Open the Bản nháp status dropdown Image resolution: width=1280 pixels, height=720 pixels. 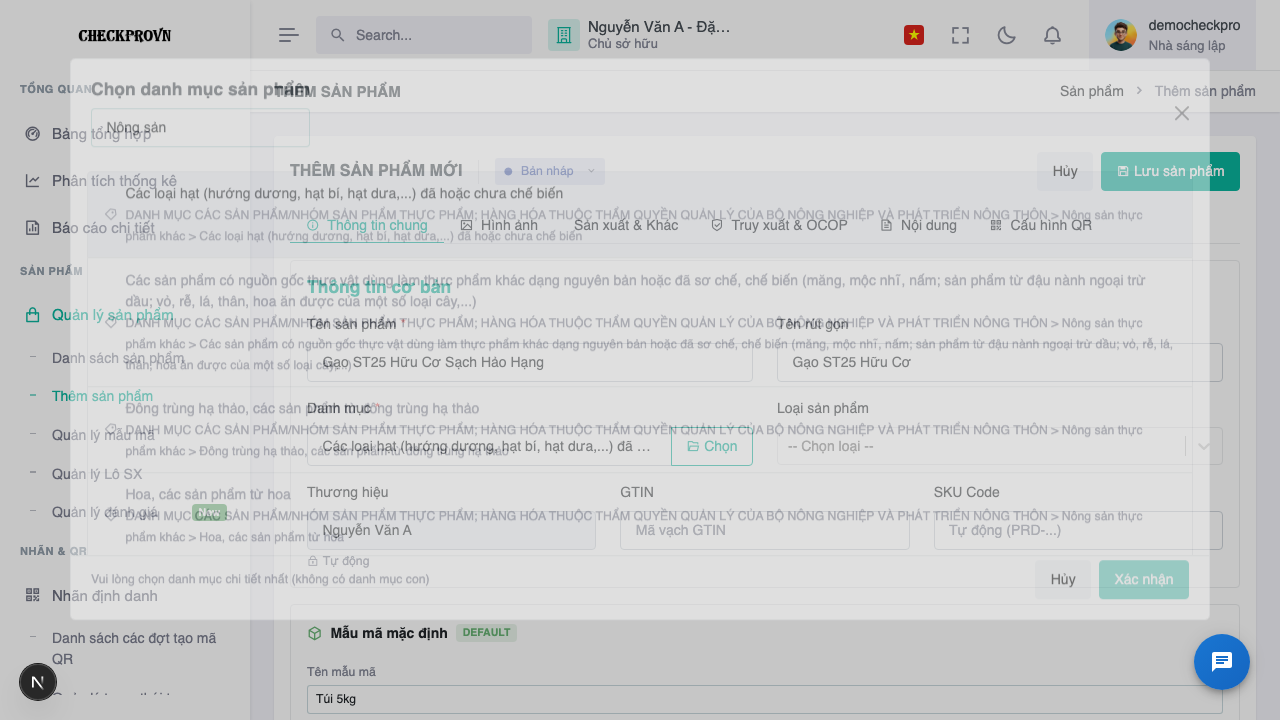550,171
